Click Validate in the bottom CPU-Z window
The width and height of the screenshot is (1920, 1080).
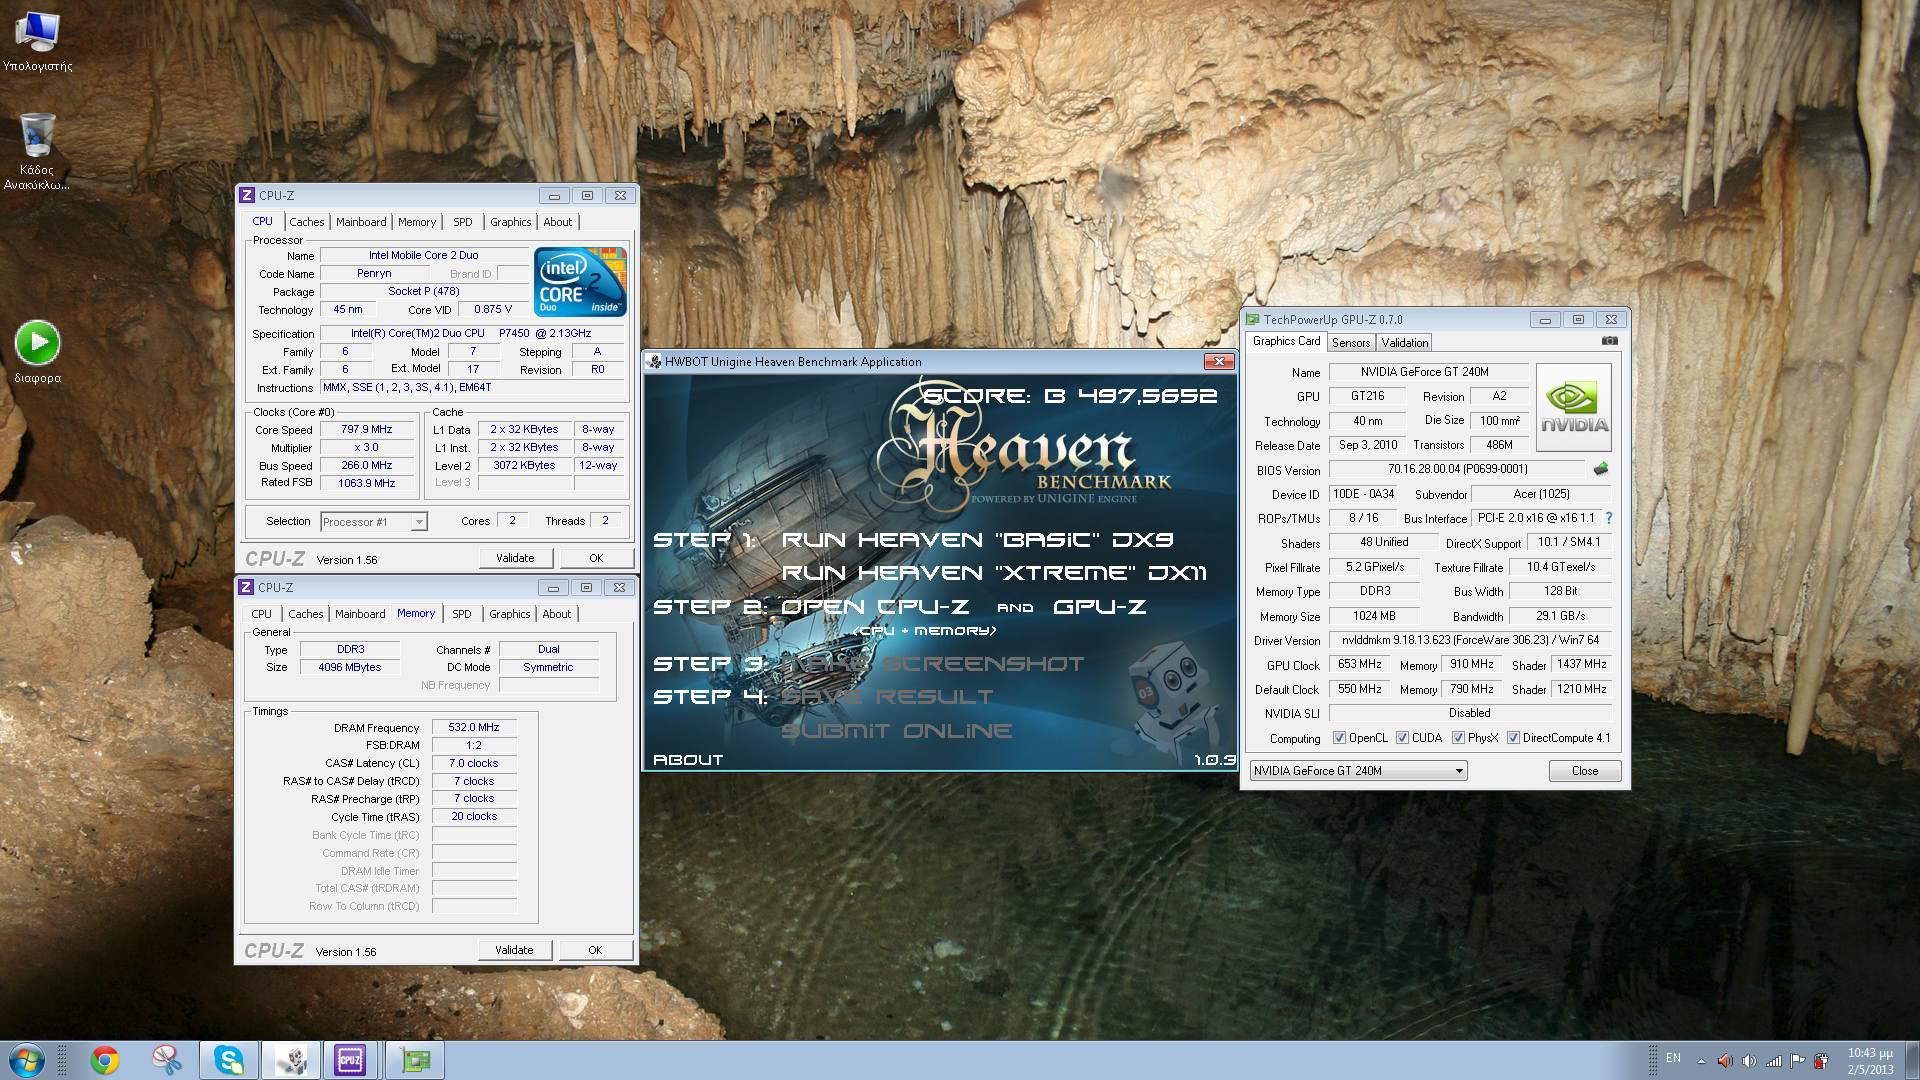[514, 950]
